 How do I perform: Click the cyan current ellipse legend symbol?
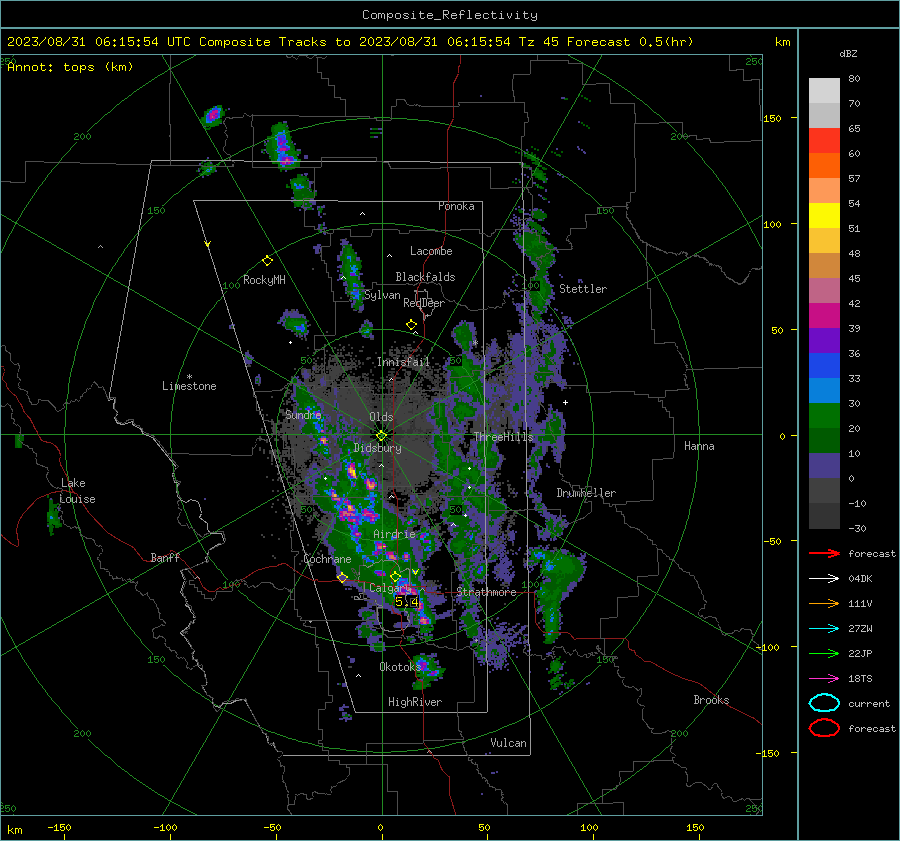824,703
